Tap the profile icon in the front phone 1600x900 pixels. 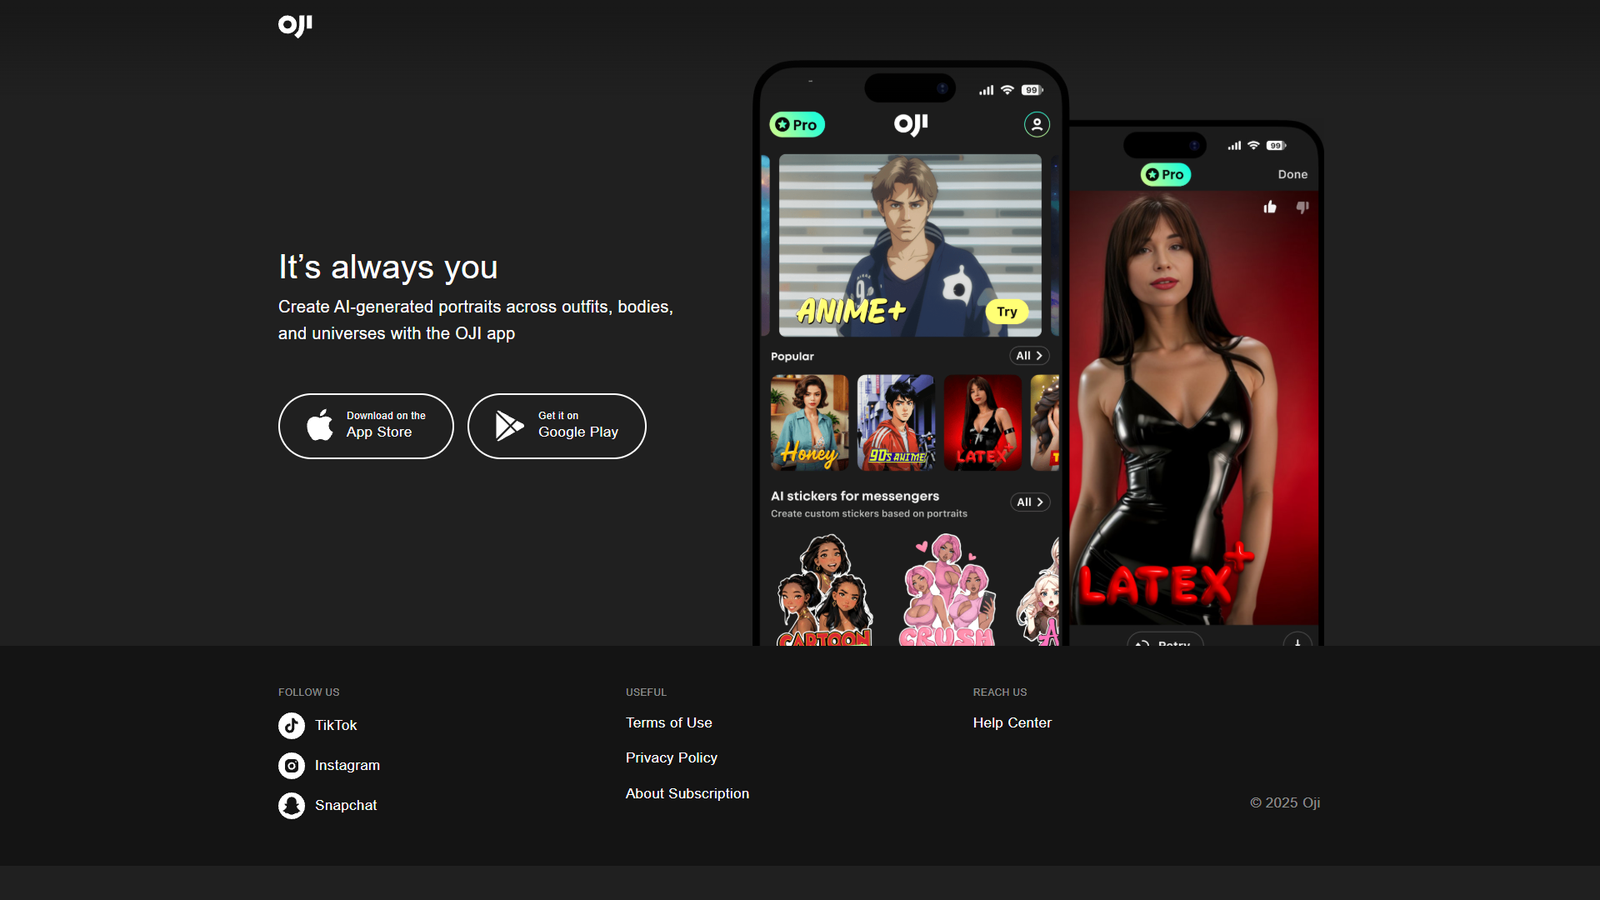(1037, 124)
